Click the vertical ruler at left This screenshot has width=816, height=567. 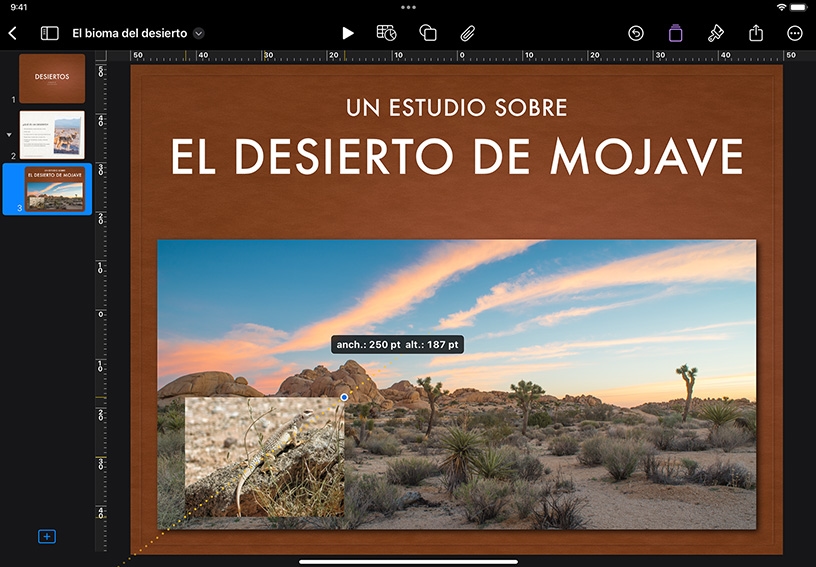tap(101, 307)
